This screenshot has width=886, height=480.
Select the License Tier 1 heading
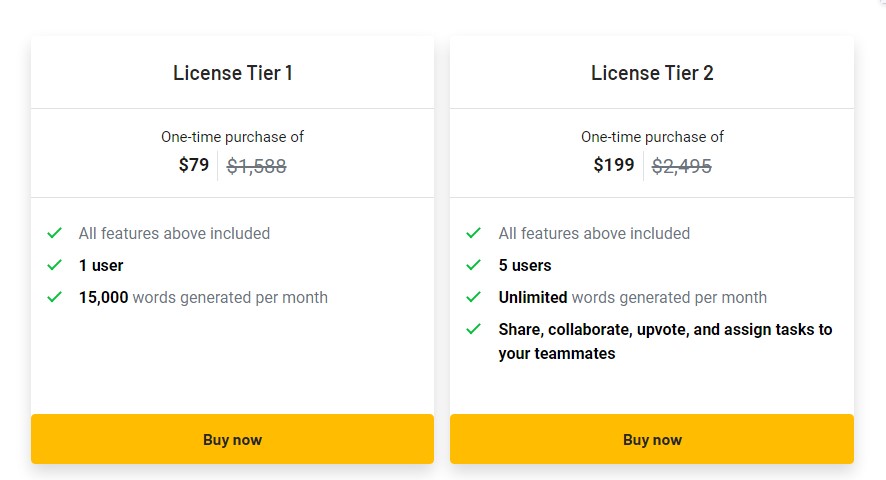(232, 73)
